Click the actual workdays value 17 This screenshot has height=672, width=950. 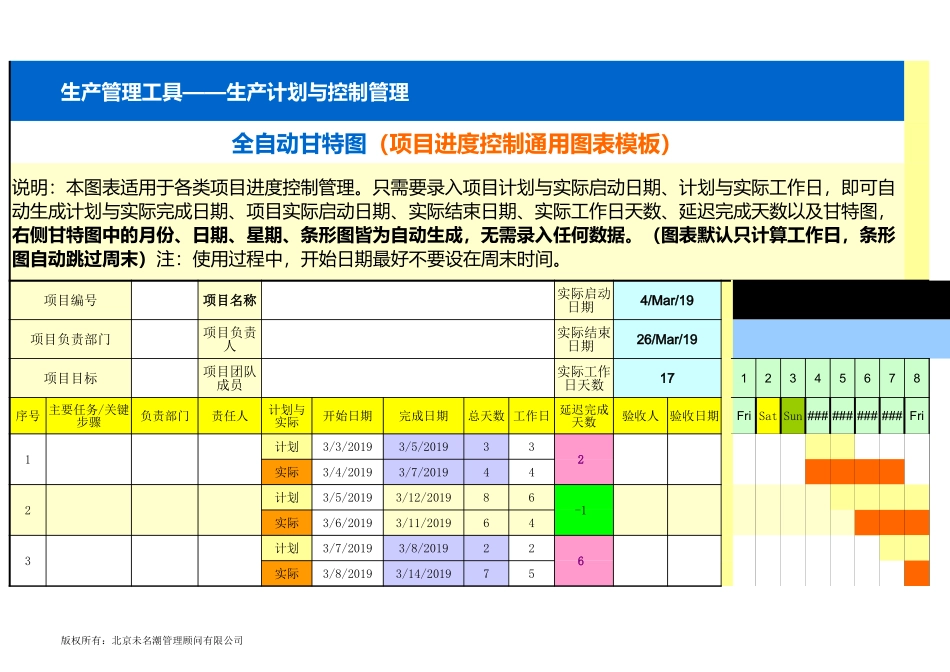click(x=667, y=378)
